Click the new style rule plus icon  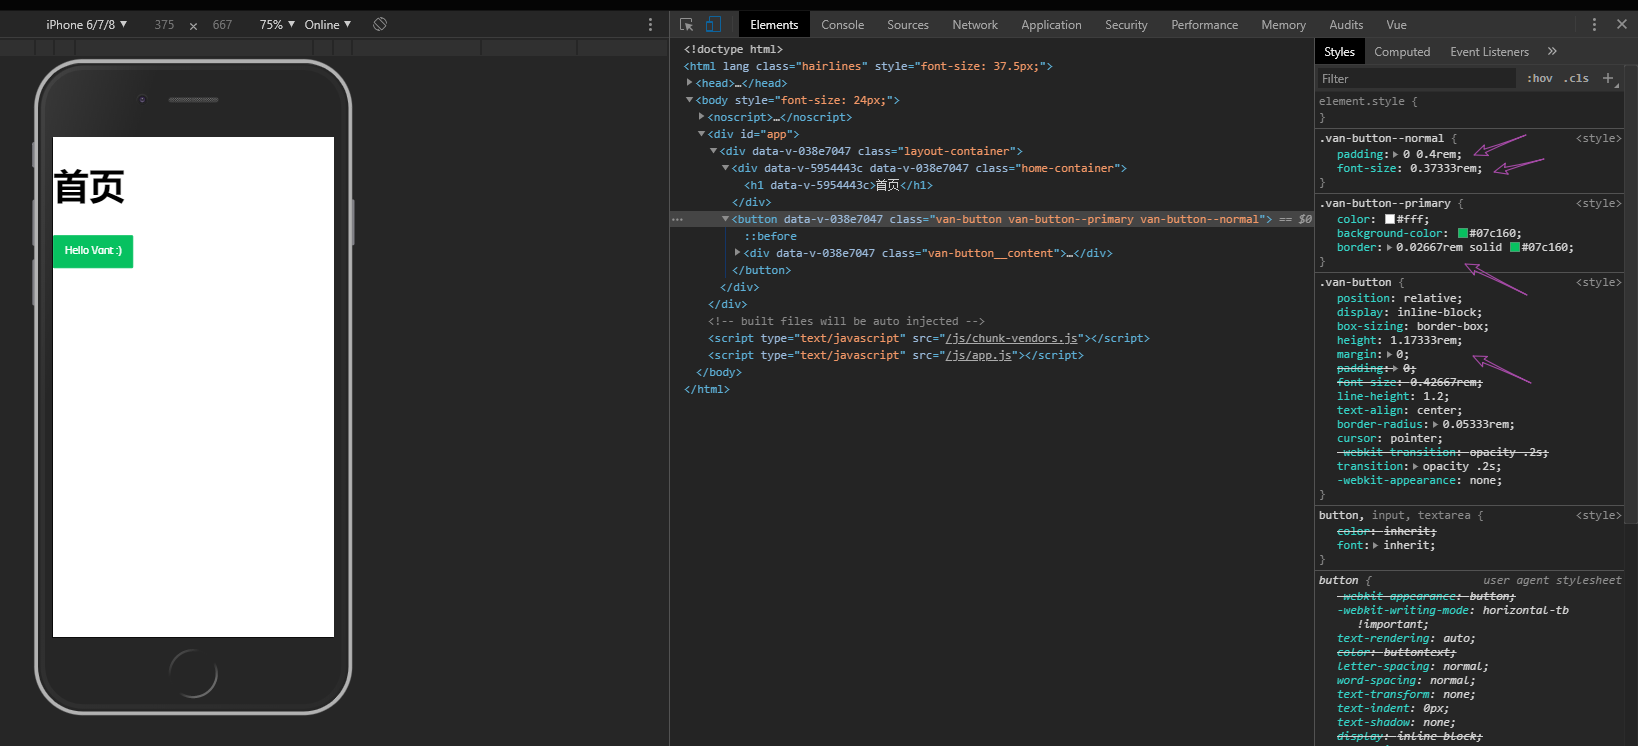tap(1608, 78)
